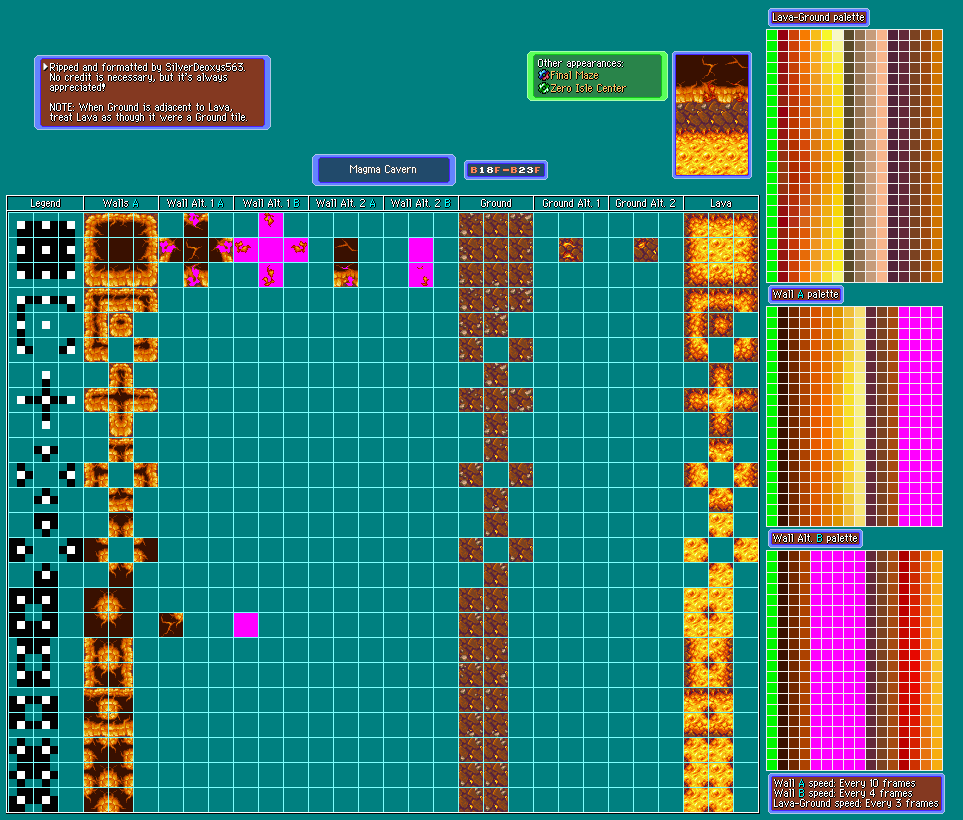
Task: Open the Final Maze link
Action: 574,76
